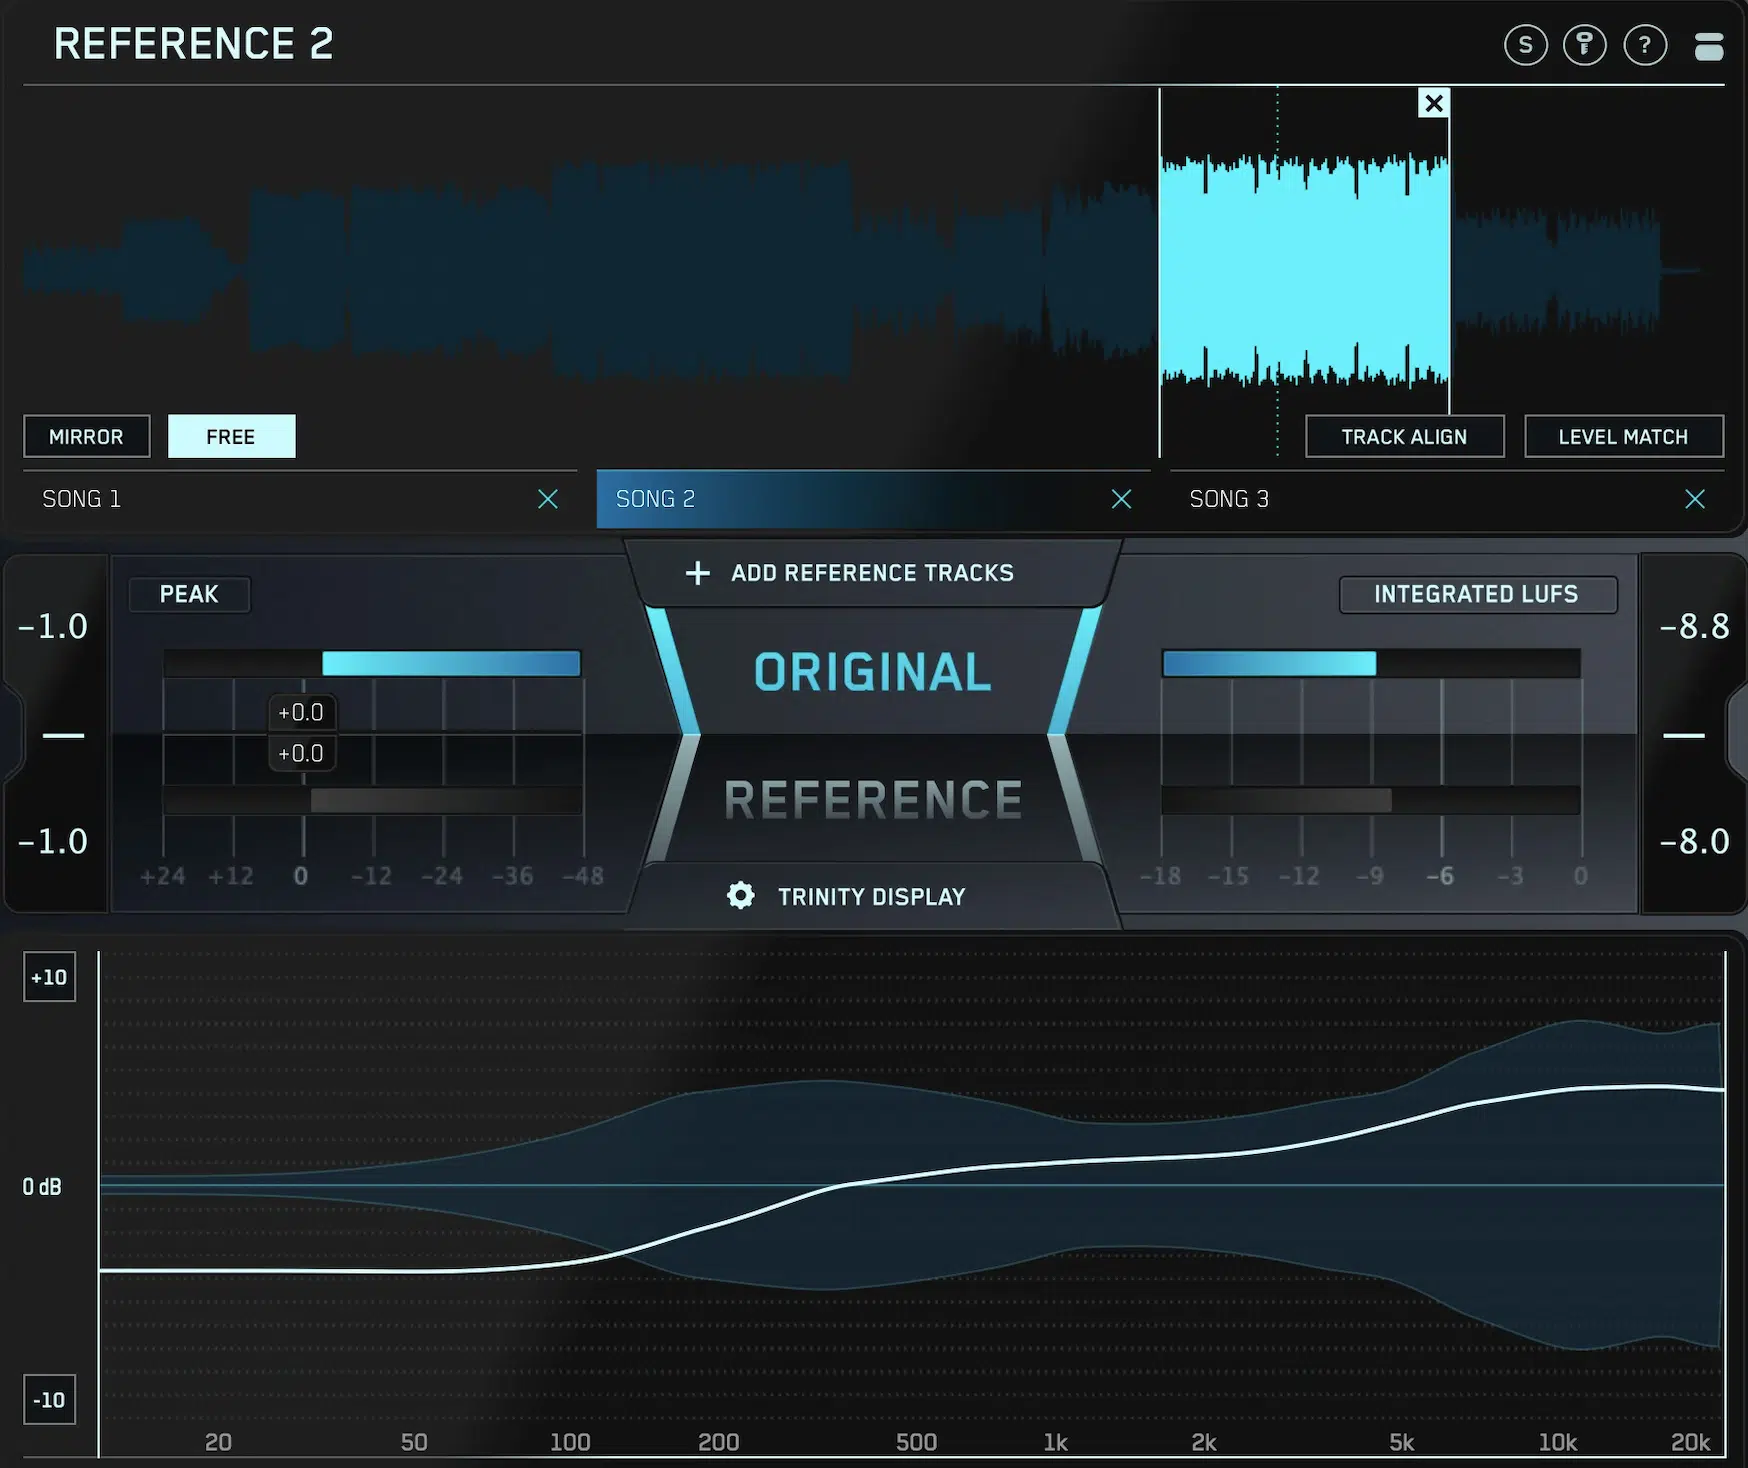Screen dimensions: 1748x1468
Task: Click the upper -1.0 peak readout
Action: coord(53,626)
